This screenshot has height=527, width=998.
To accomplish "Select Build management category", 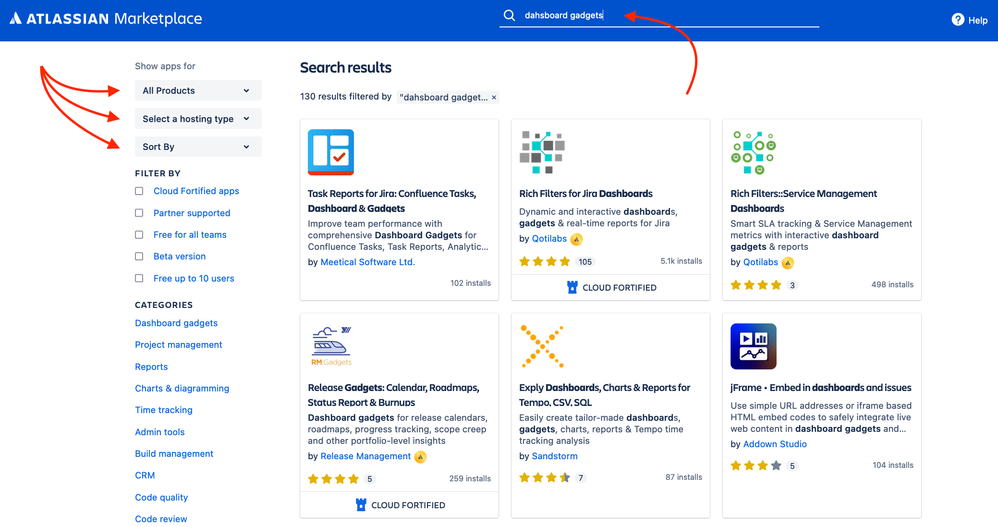I will point(174,453).
